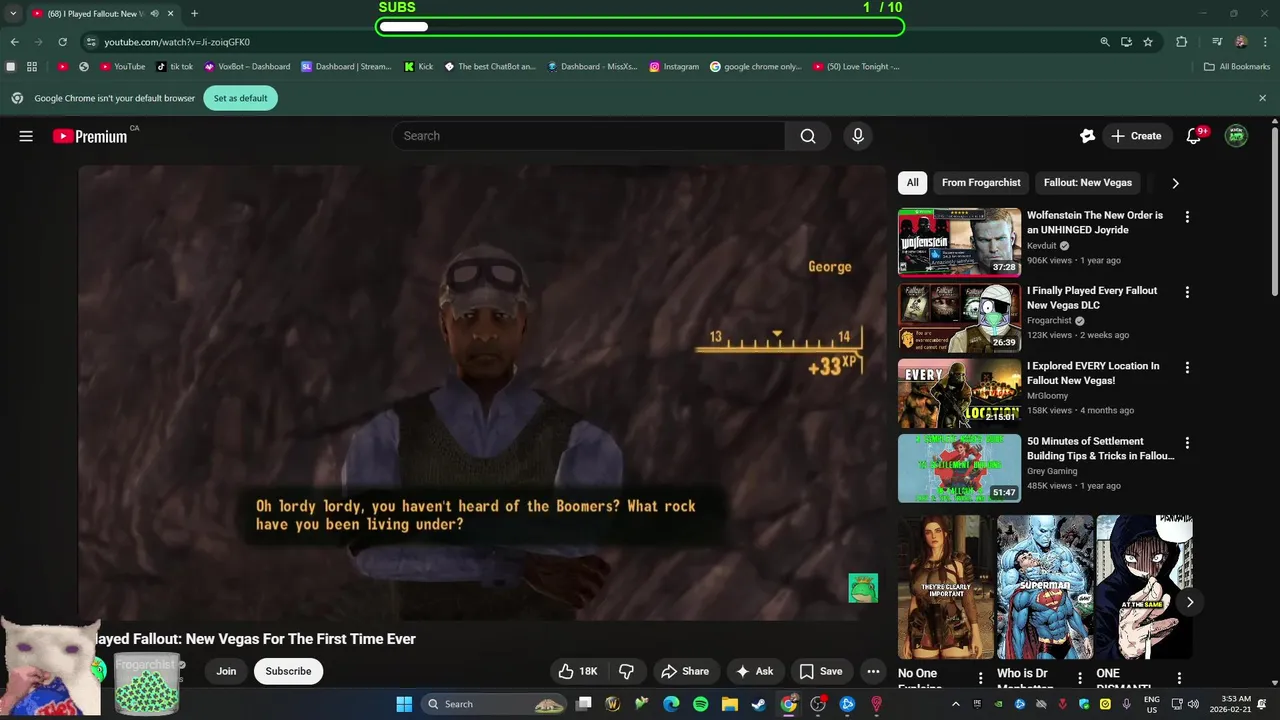Open the YouTube guide hamburger menu
This screenshot has height=720, width=1280.
pyautogui.click(x=26, y=136)
